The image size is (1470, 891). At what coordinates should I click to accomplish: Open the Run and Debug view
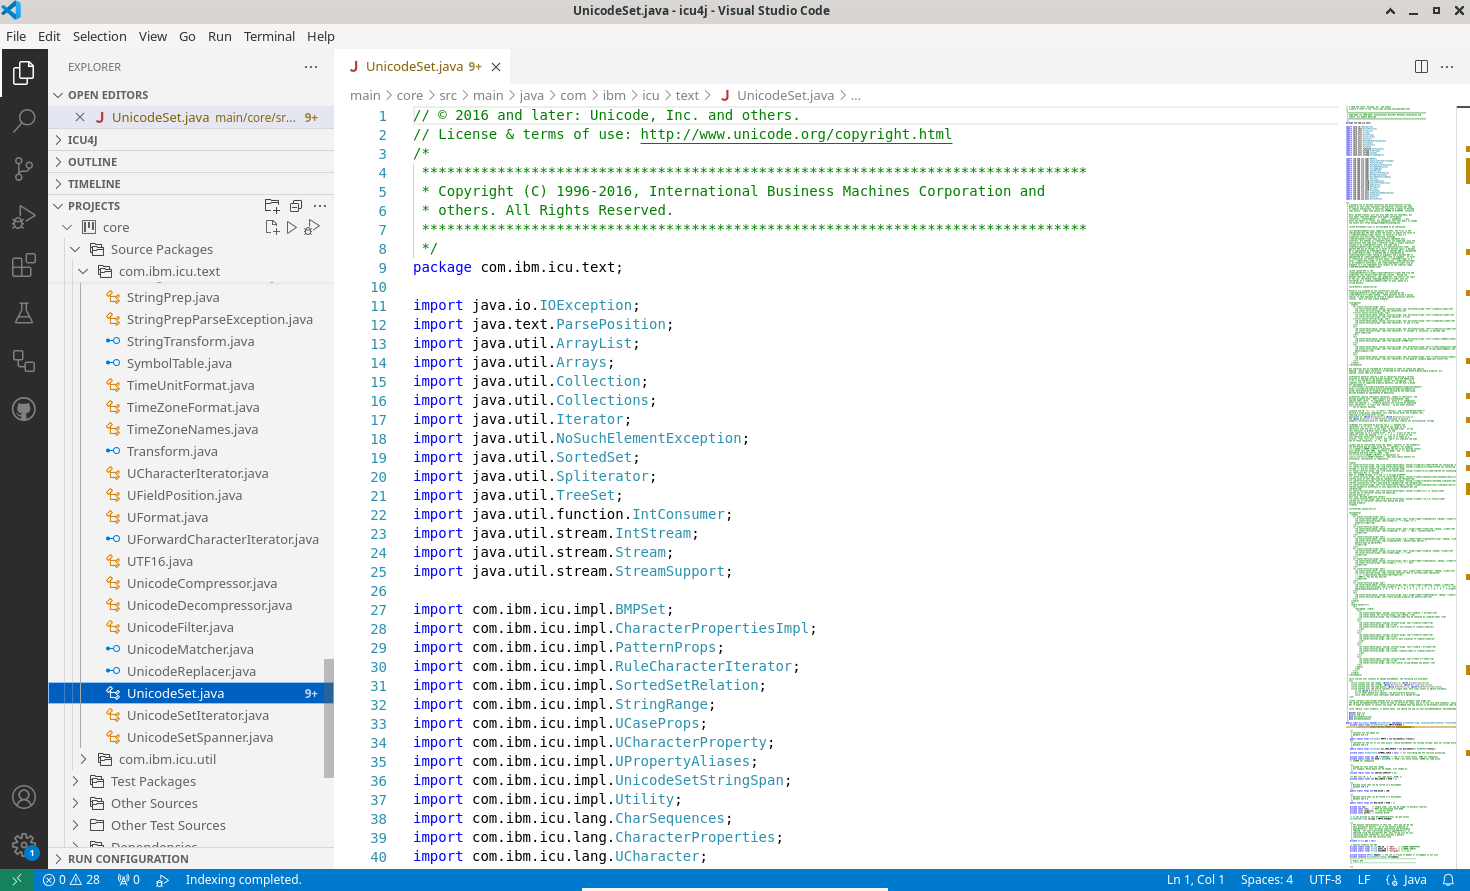coord(24,217)
